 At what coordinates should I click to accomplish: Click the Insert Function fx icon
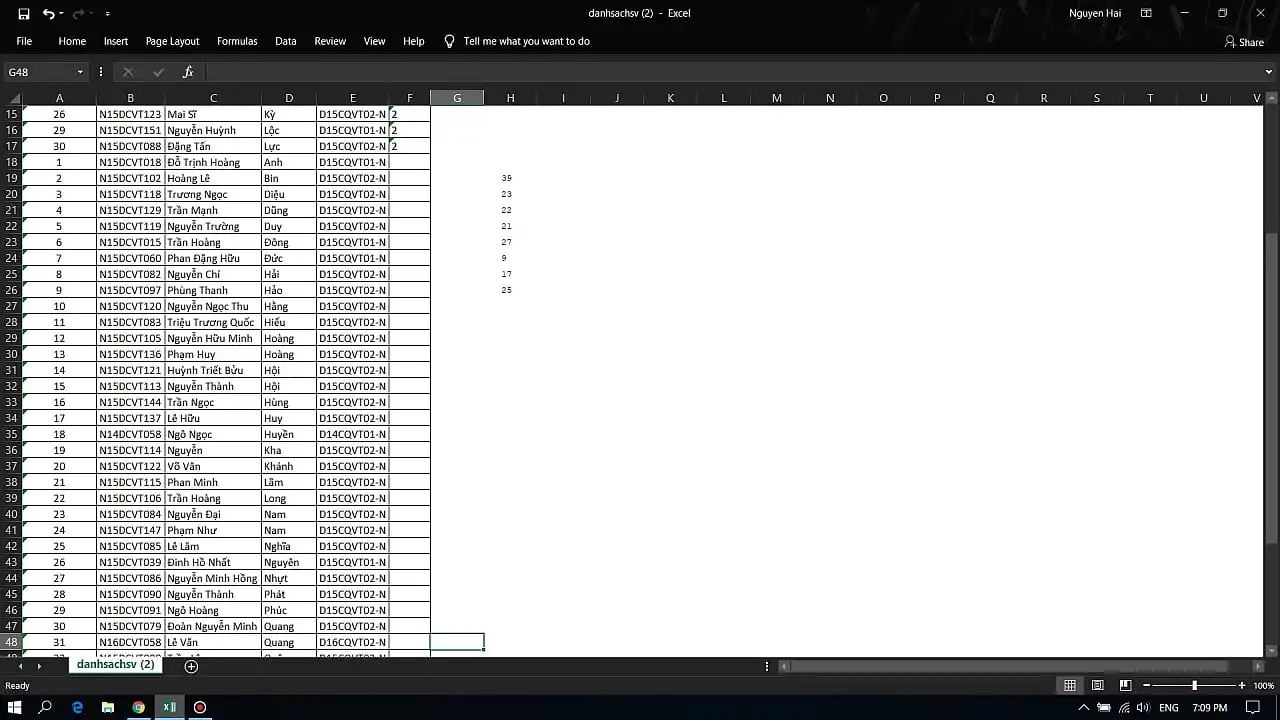coord(188,72)
